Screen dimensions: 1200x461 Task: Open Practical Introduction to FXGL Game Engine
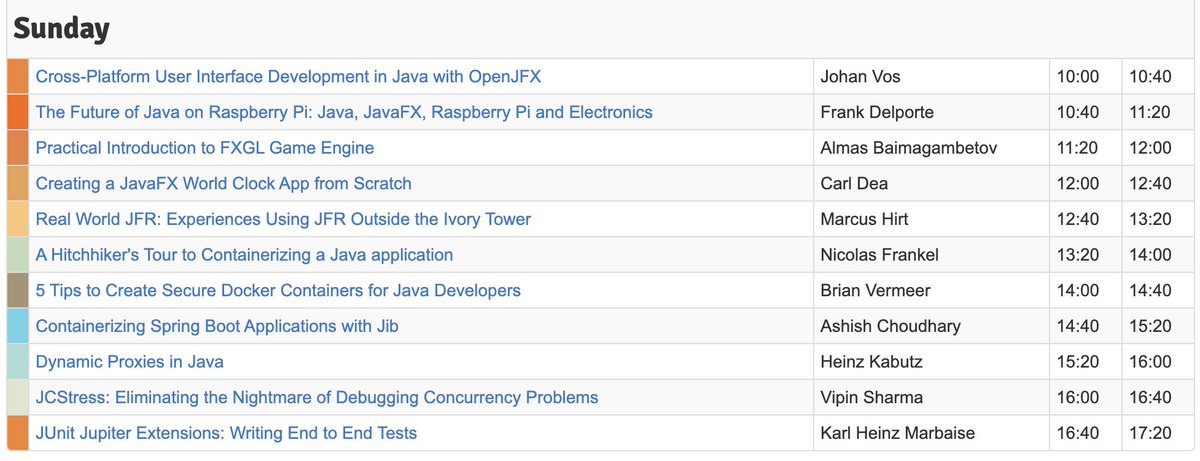[x=205, y=148]
